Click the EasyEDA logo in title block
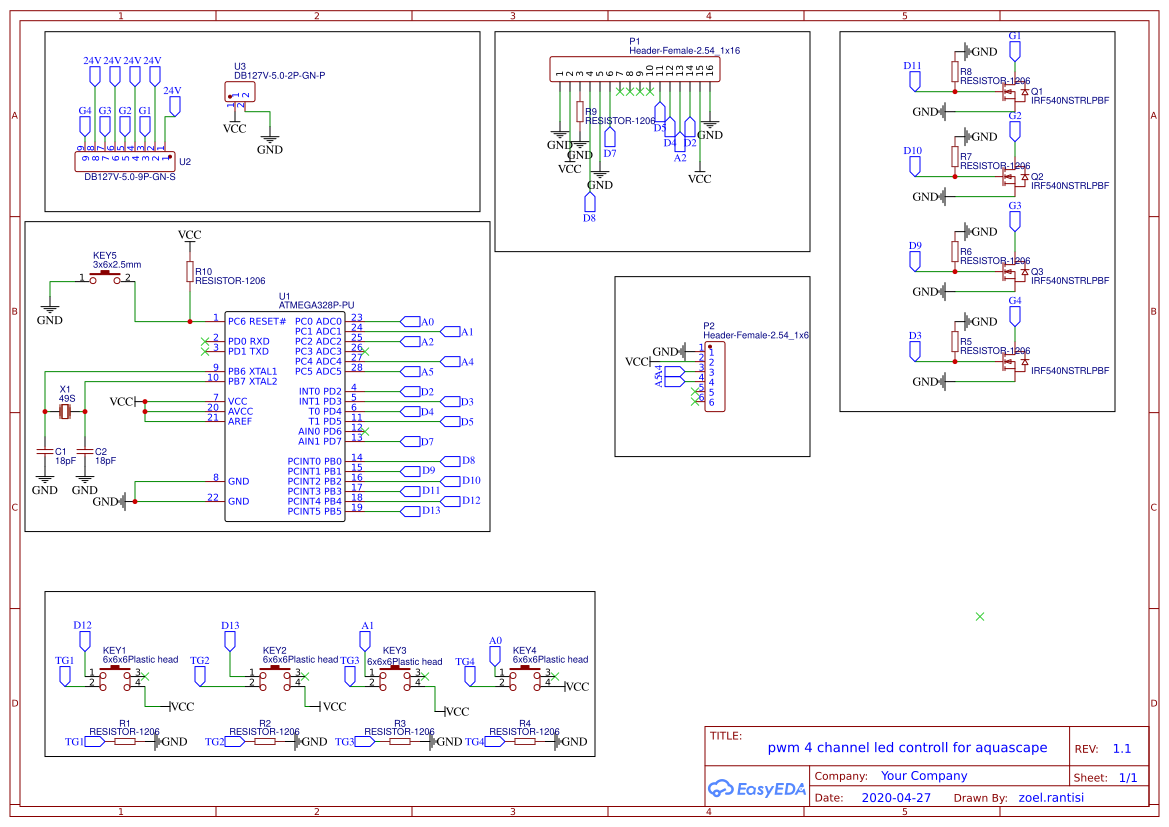 (x=757, y=789)
